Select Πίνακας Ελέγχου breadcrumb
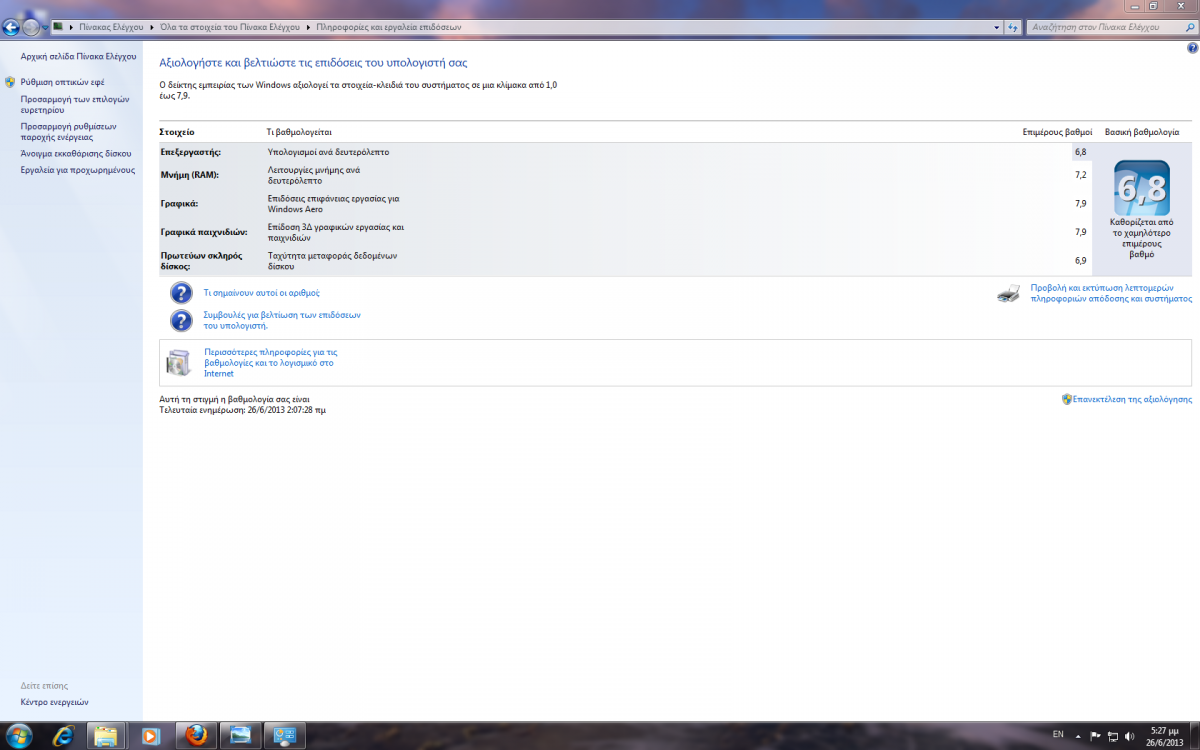The image size is (1200, 750). coord(110,27)
